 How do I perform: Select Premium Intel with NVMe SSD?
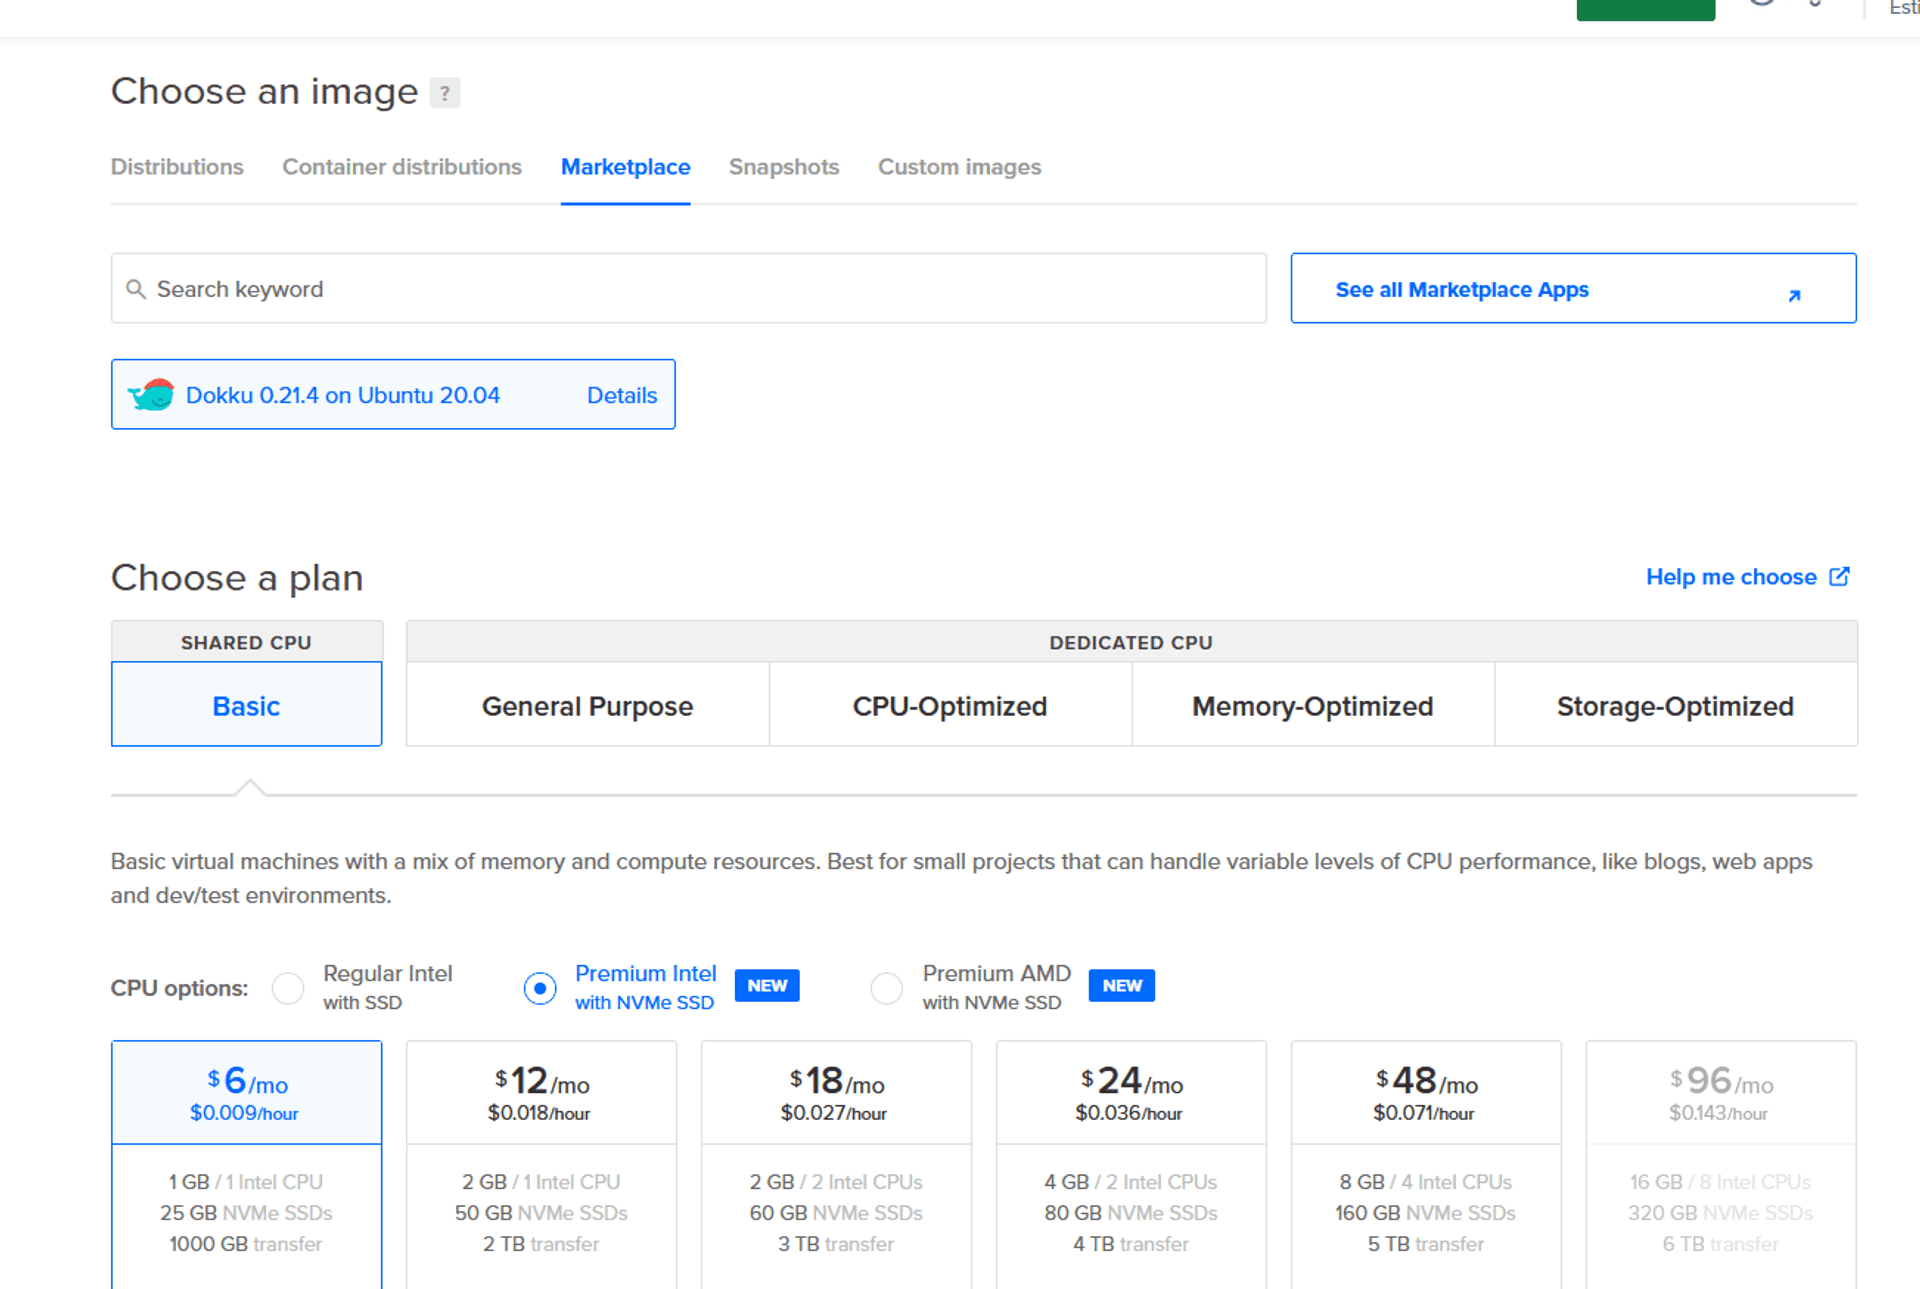point(540,988)
